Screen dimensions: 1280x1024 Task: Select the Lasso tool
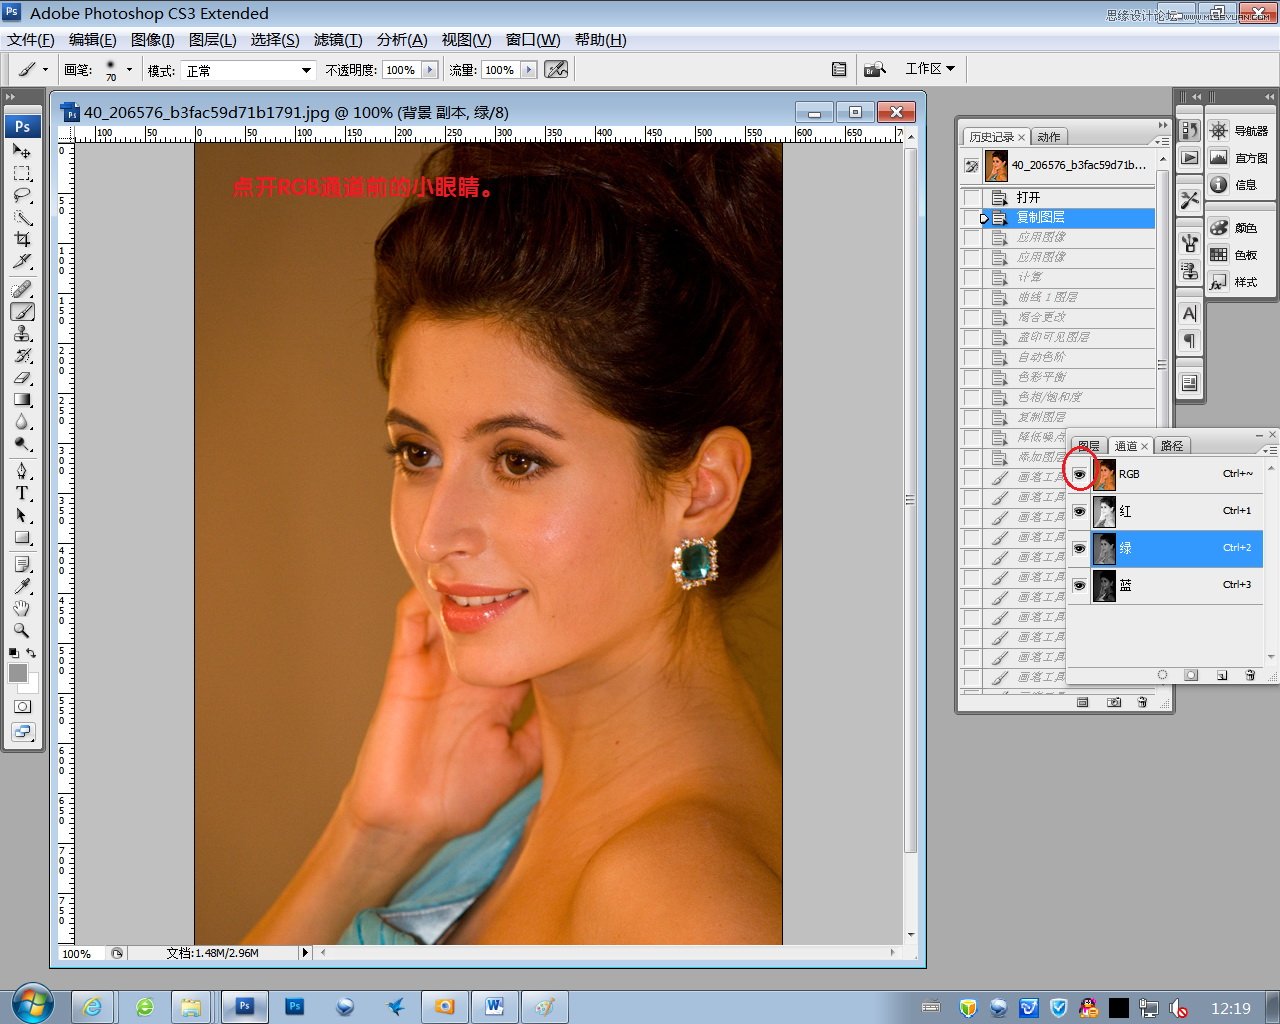(x=21, y=195)
